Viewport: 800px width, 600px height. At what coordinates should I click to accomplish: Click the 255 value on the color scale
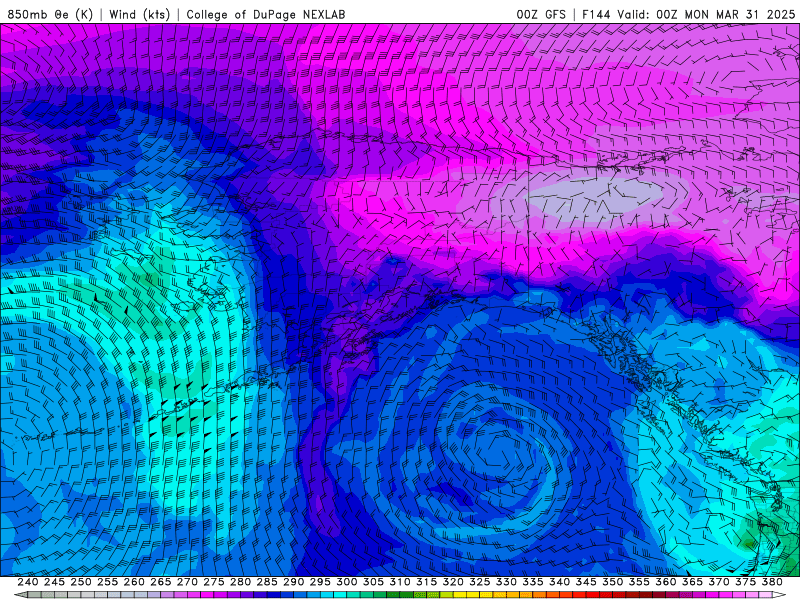tap(107, 582)
